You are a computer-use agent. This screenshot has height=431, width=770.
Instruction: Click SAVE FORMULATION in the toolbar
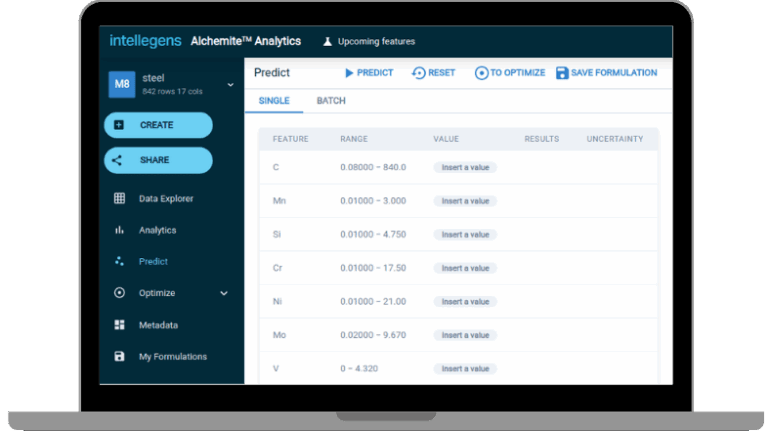point(606,73)
